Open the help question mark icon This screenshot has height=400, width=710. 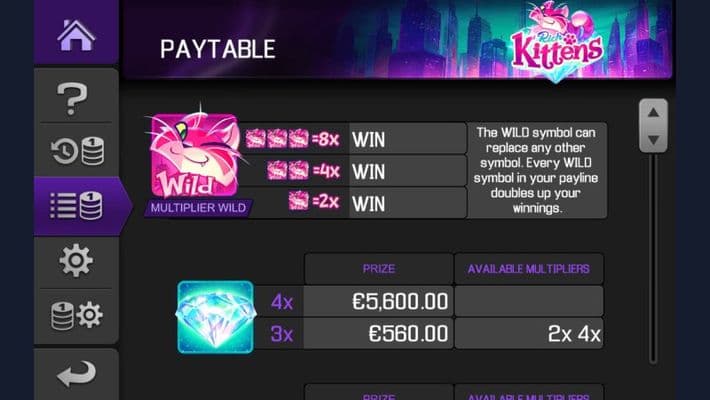tap(72, 98)
